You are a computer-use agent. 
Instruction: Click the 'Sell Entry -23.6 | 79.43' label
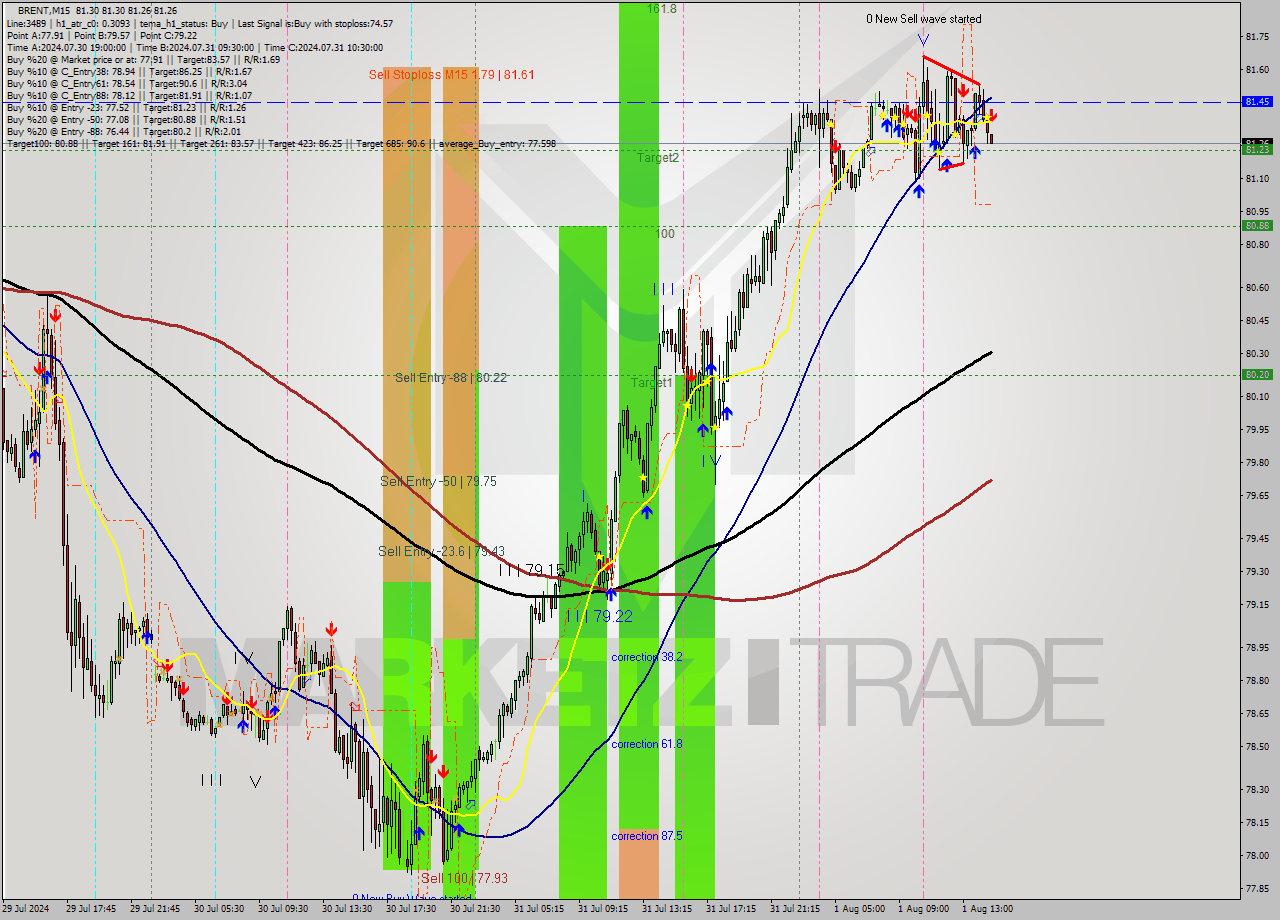[x=441, y=552]
